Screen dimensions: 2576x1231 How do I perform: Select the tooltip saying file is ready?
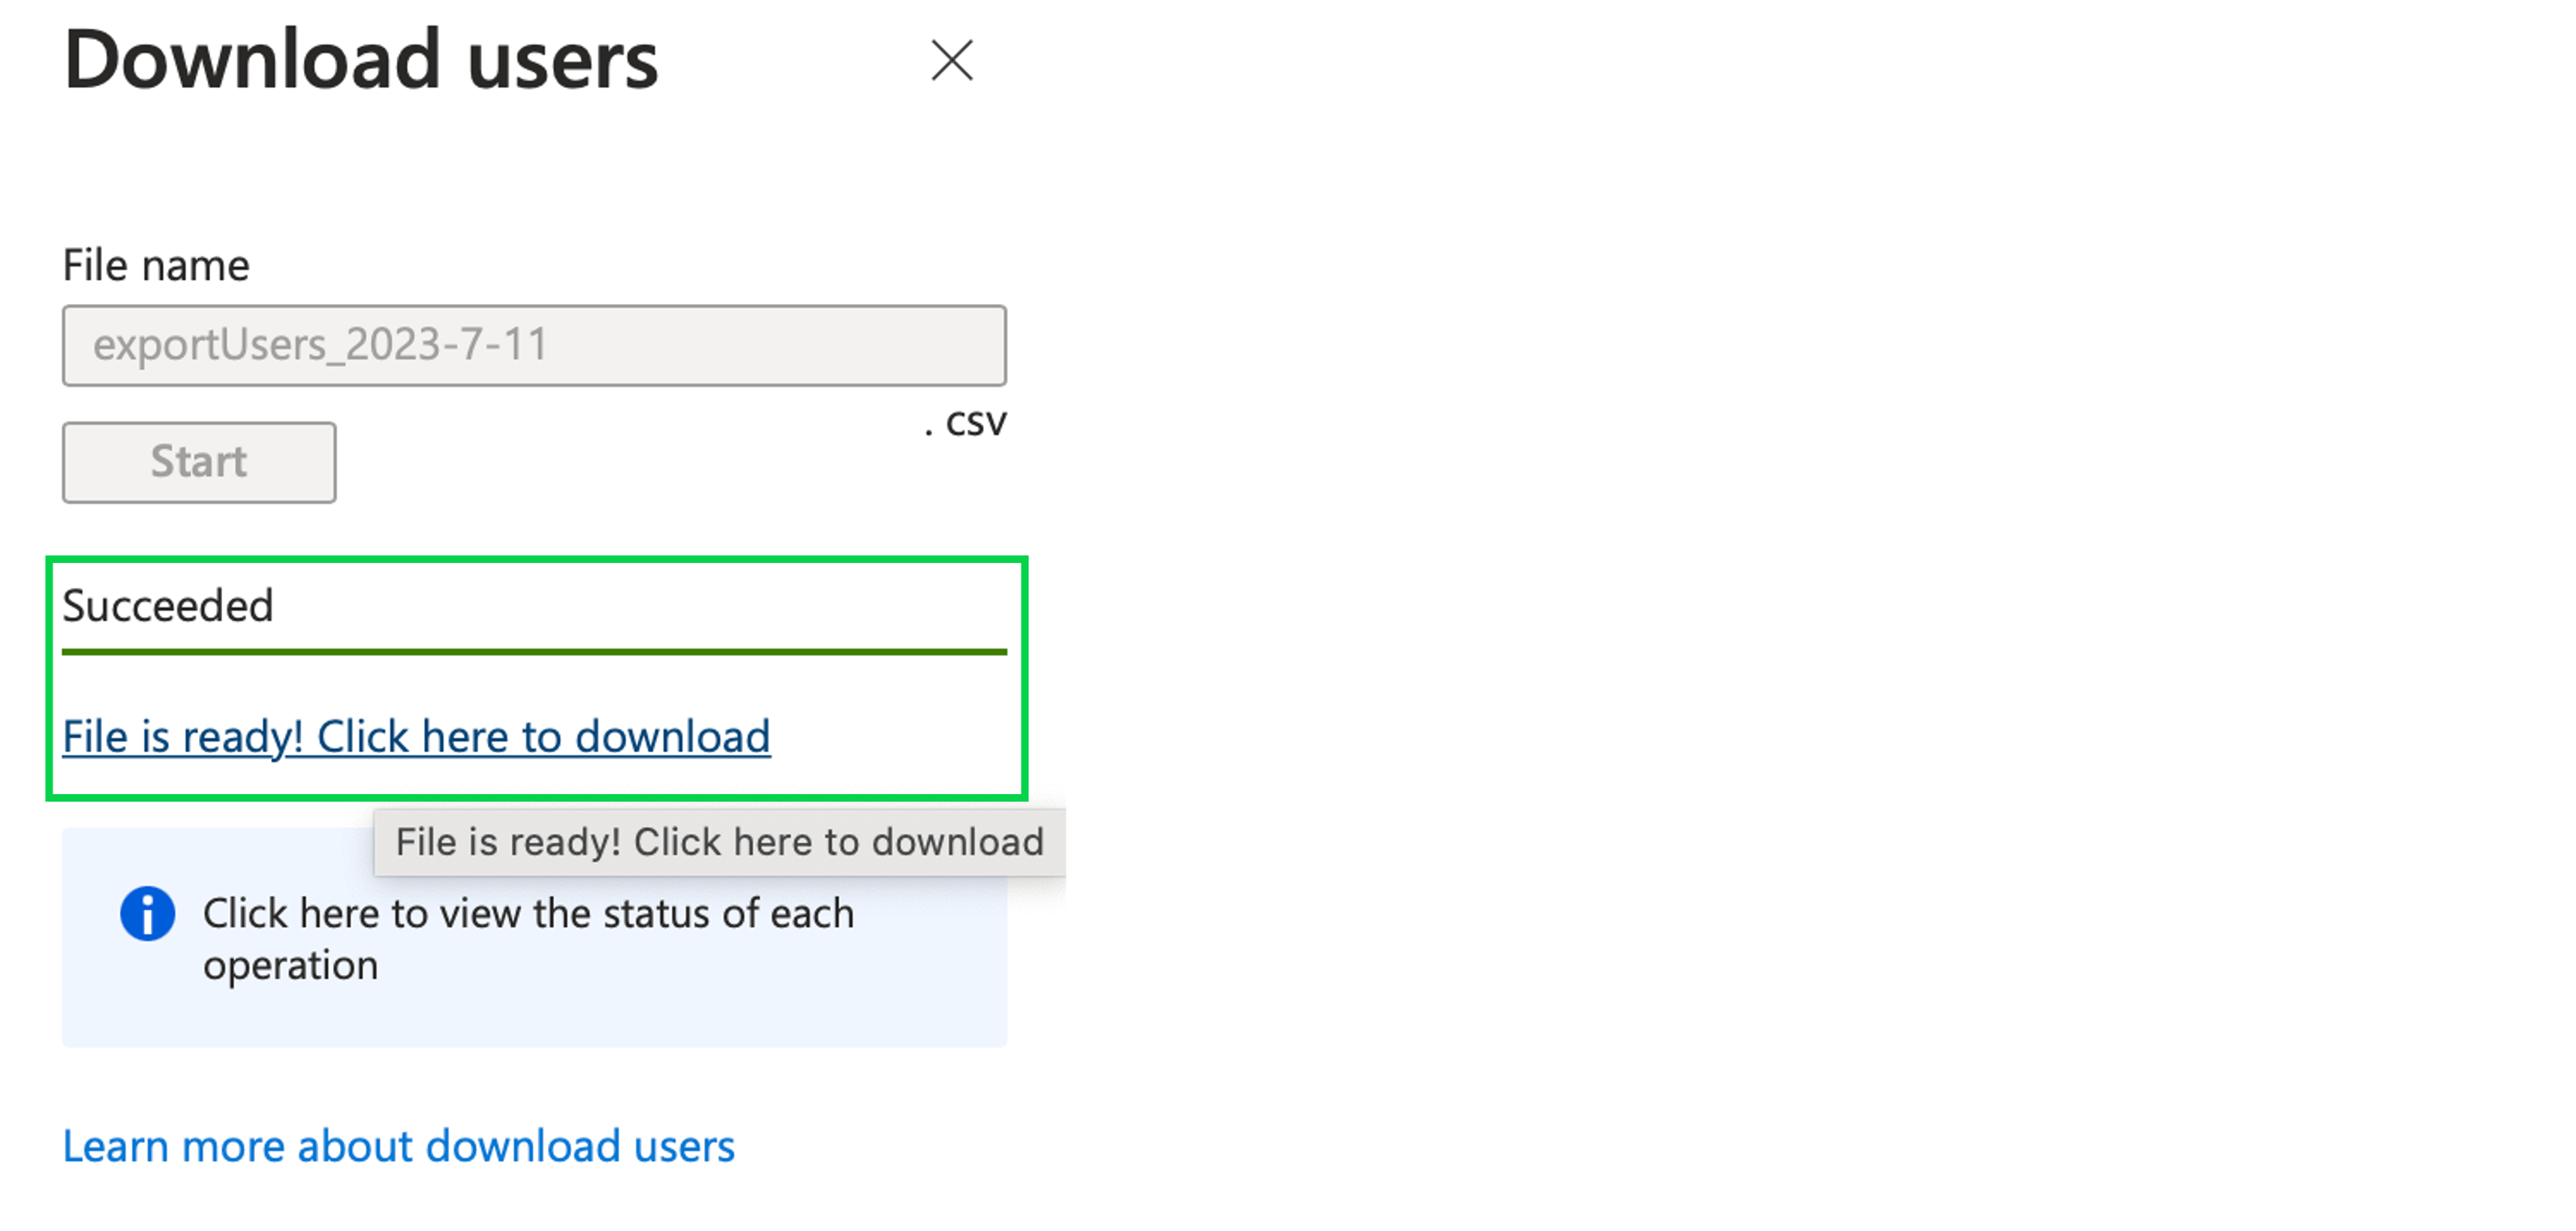click(x=719, y=842)
